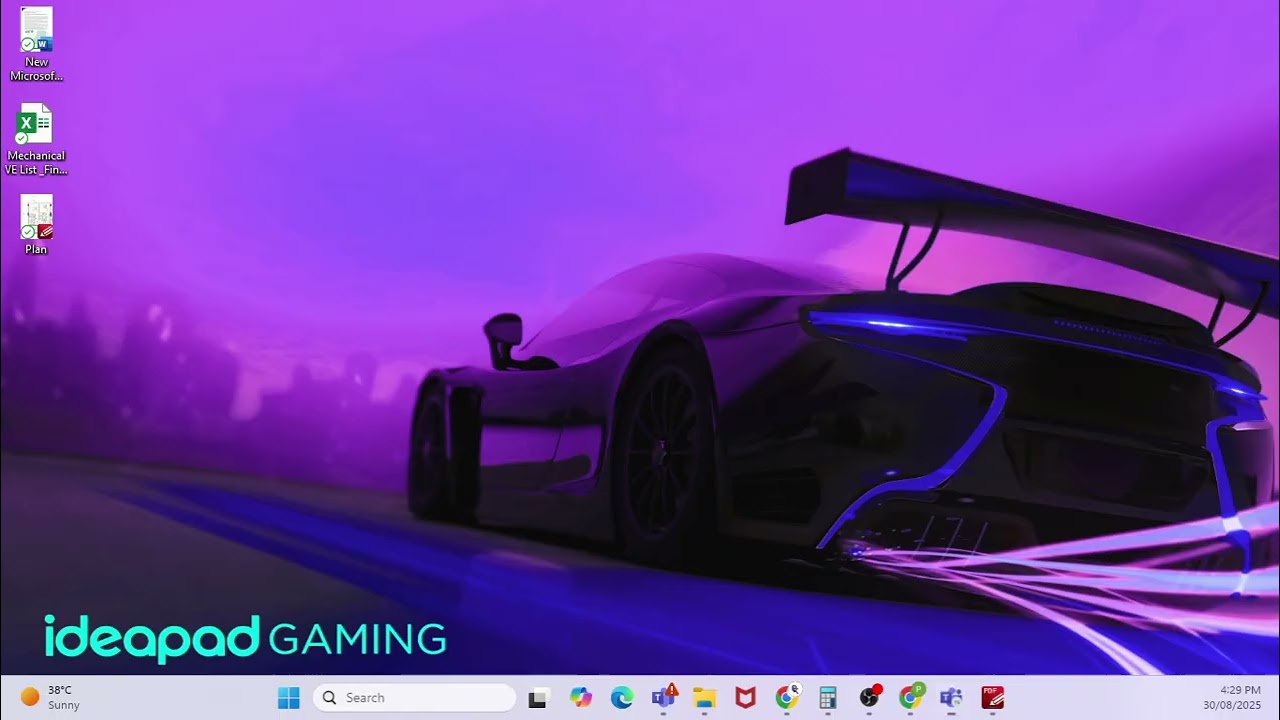Open File Explorer from taskbar

pyautogui.click(x=705, y=698)
